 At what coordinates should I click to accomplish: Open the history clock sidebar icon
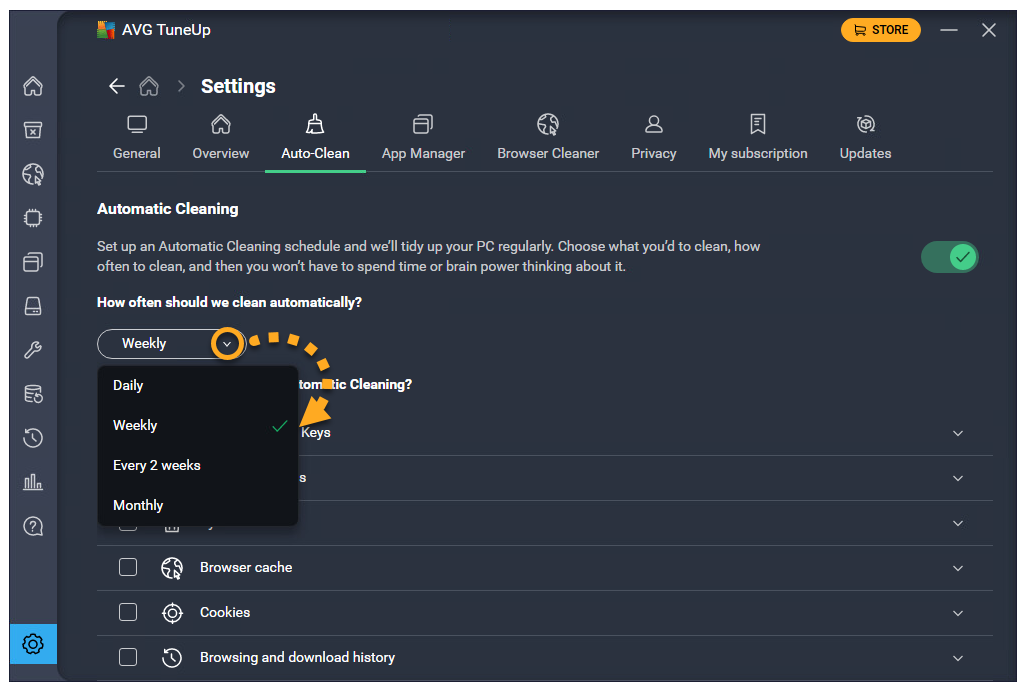[x=33, y=437]
